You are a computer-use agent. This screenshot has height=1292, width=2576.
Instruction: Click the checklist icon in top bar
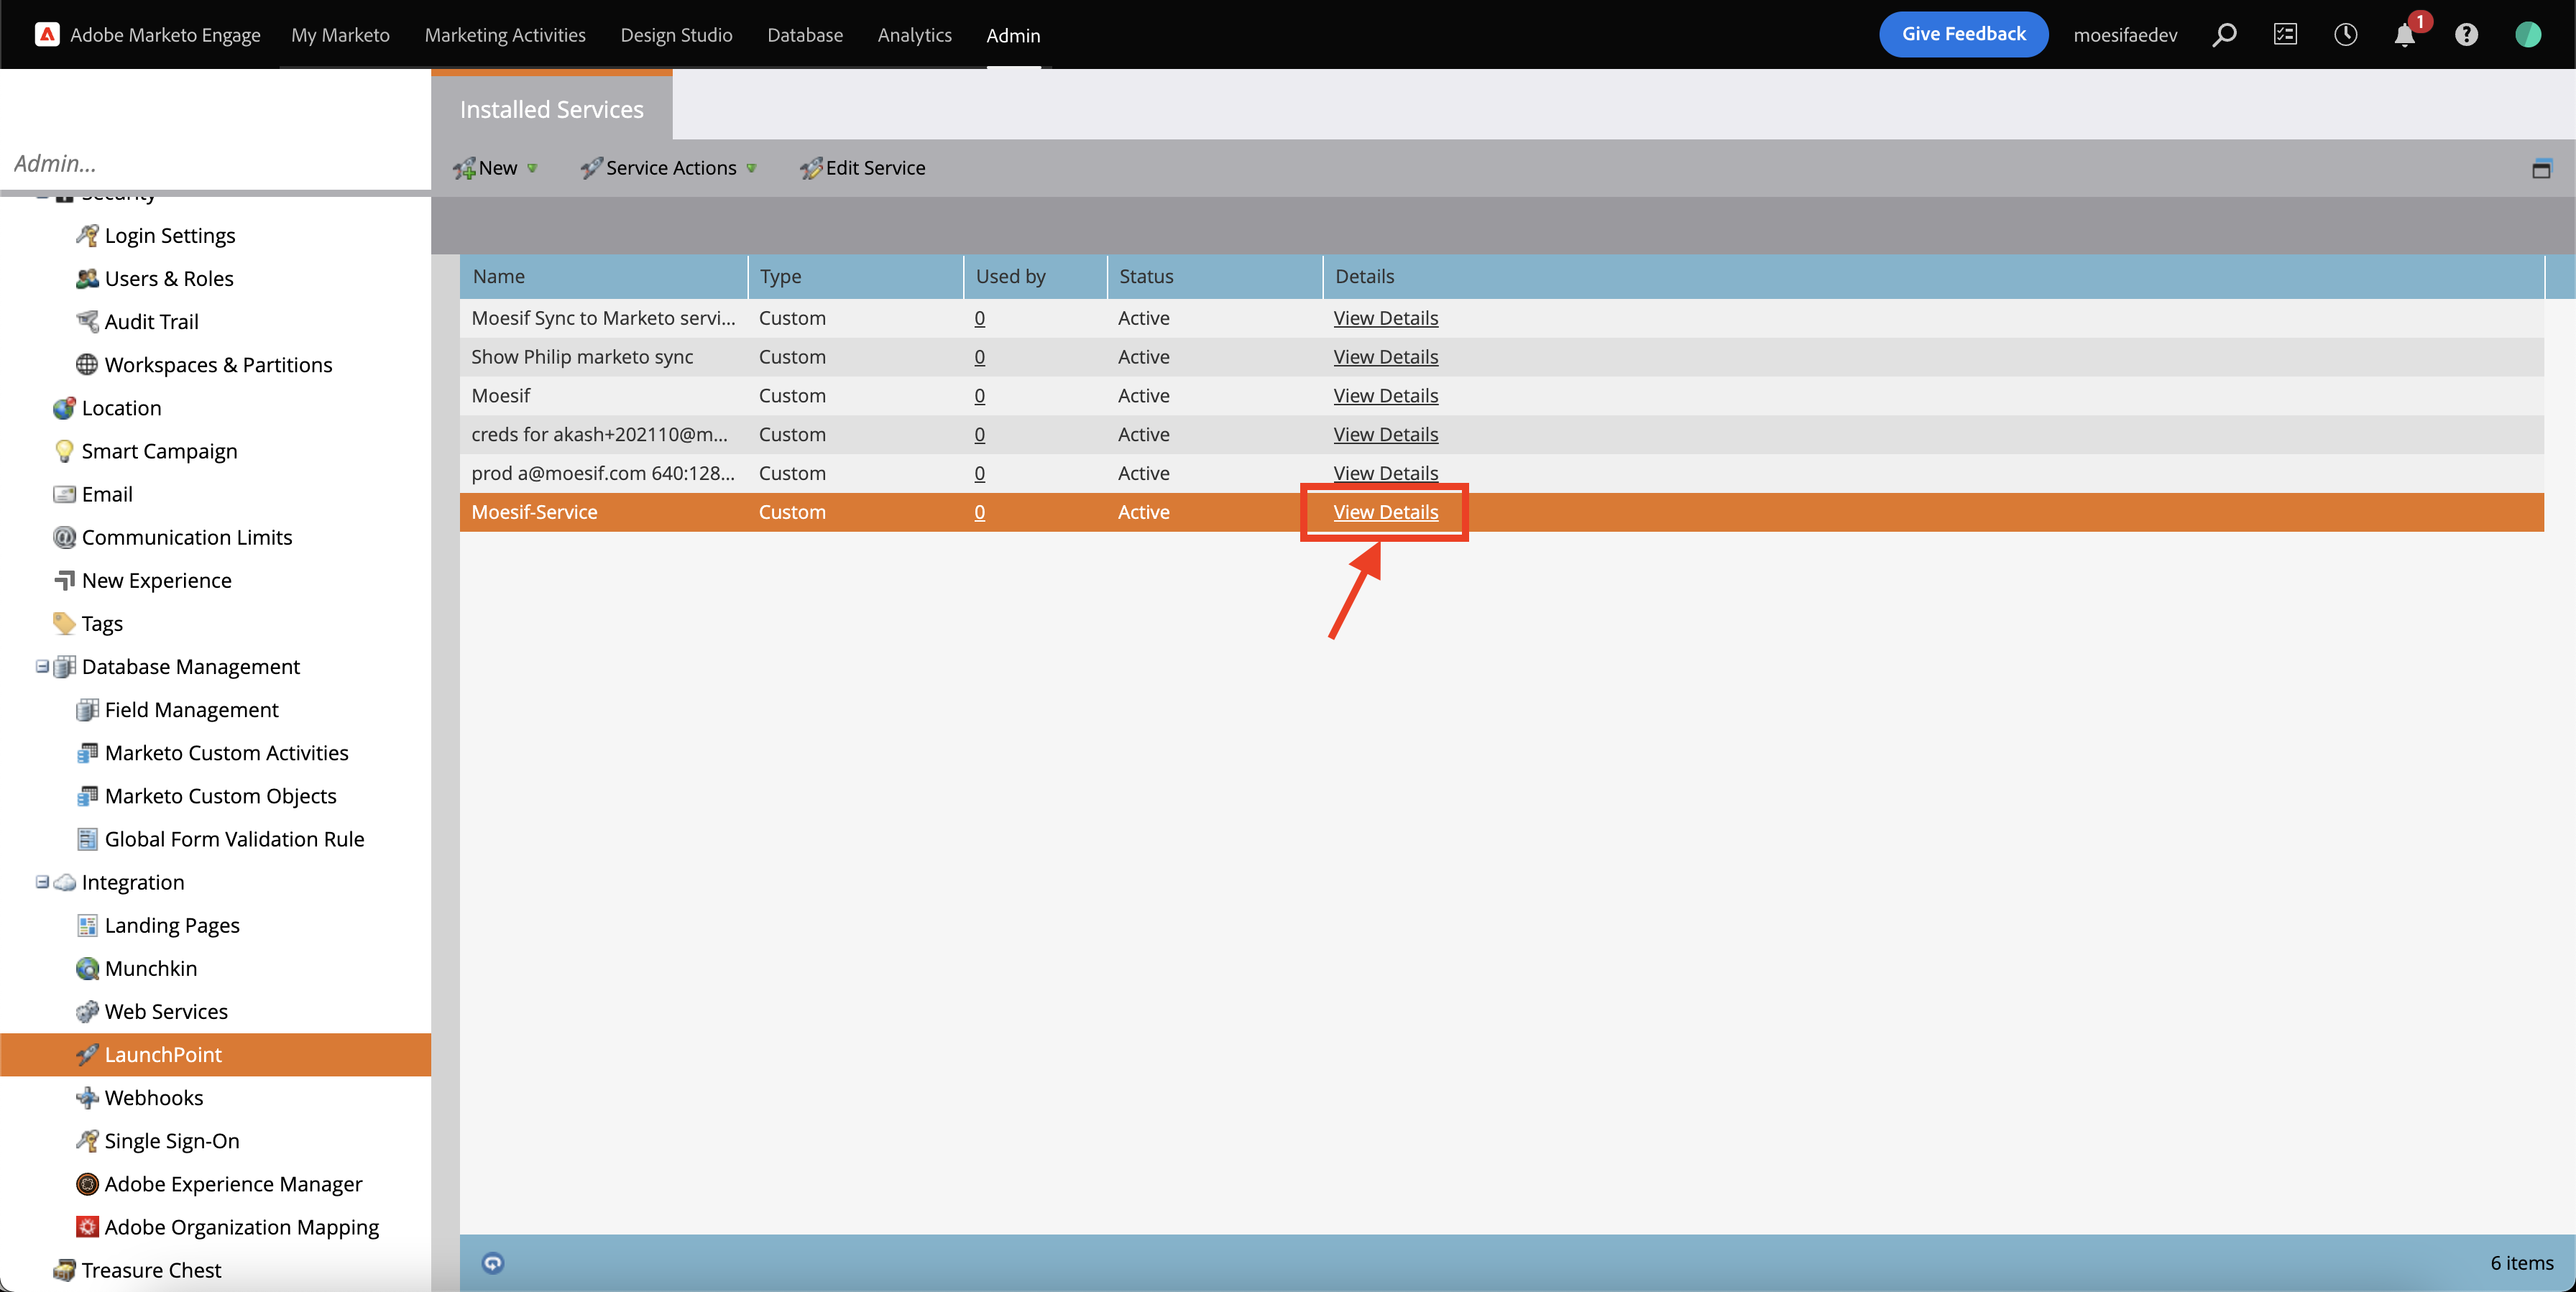coord(2285,35)
